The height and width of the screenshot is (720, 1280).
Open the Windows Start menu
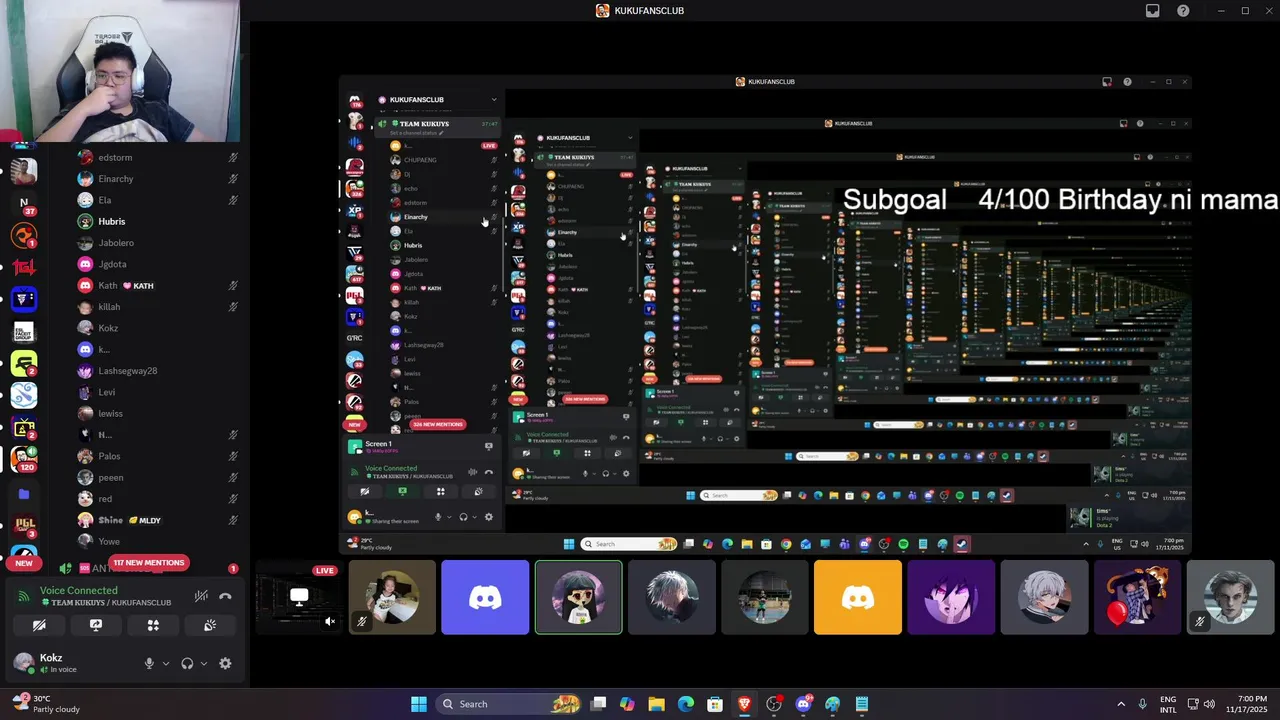419,704
